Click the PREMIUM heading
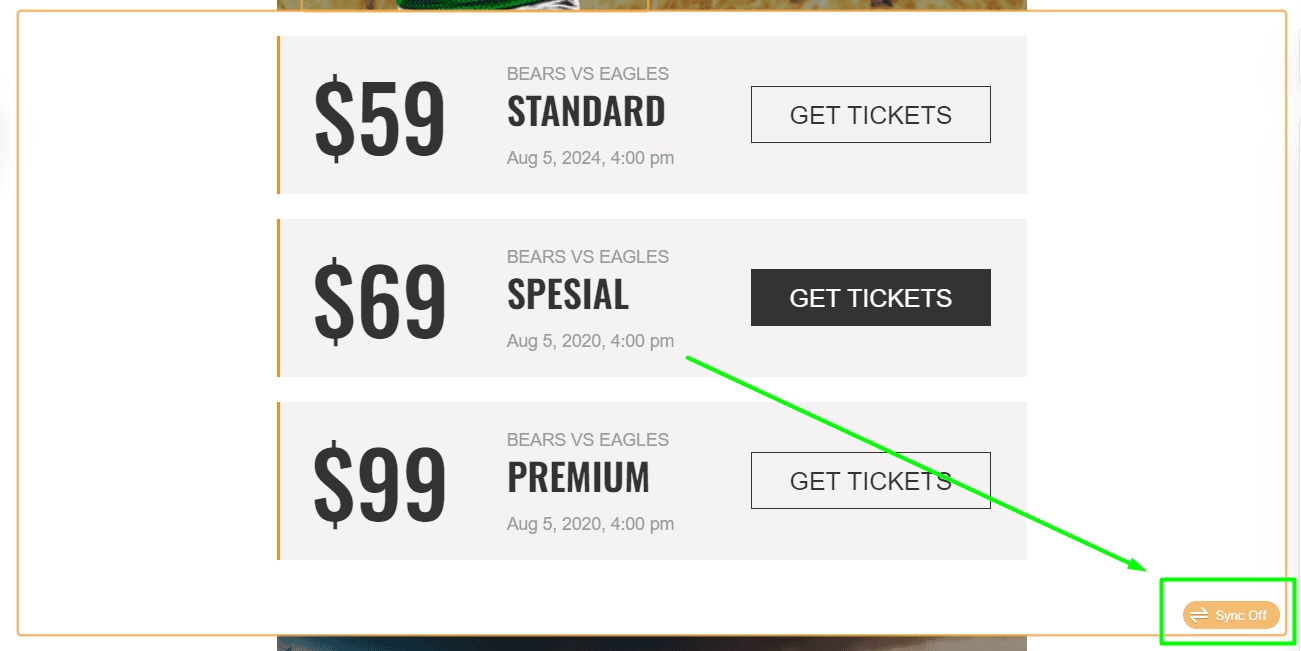Image resolution: width=1301 pixels, height=651 pixels. click(578, 478)
